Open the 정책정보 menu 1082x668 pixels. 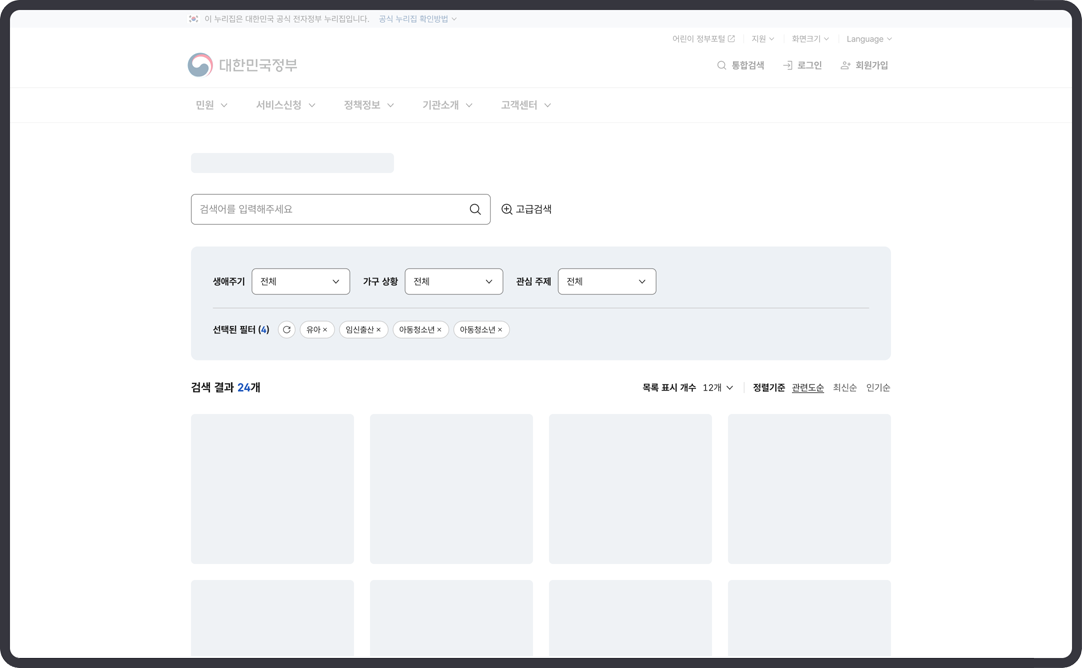[x=368, y=105]
